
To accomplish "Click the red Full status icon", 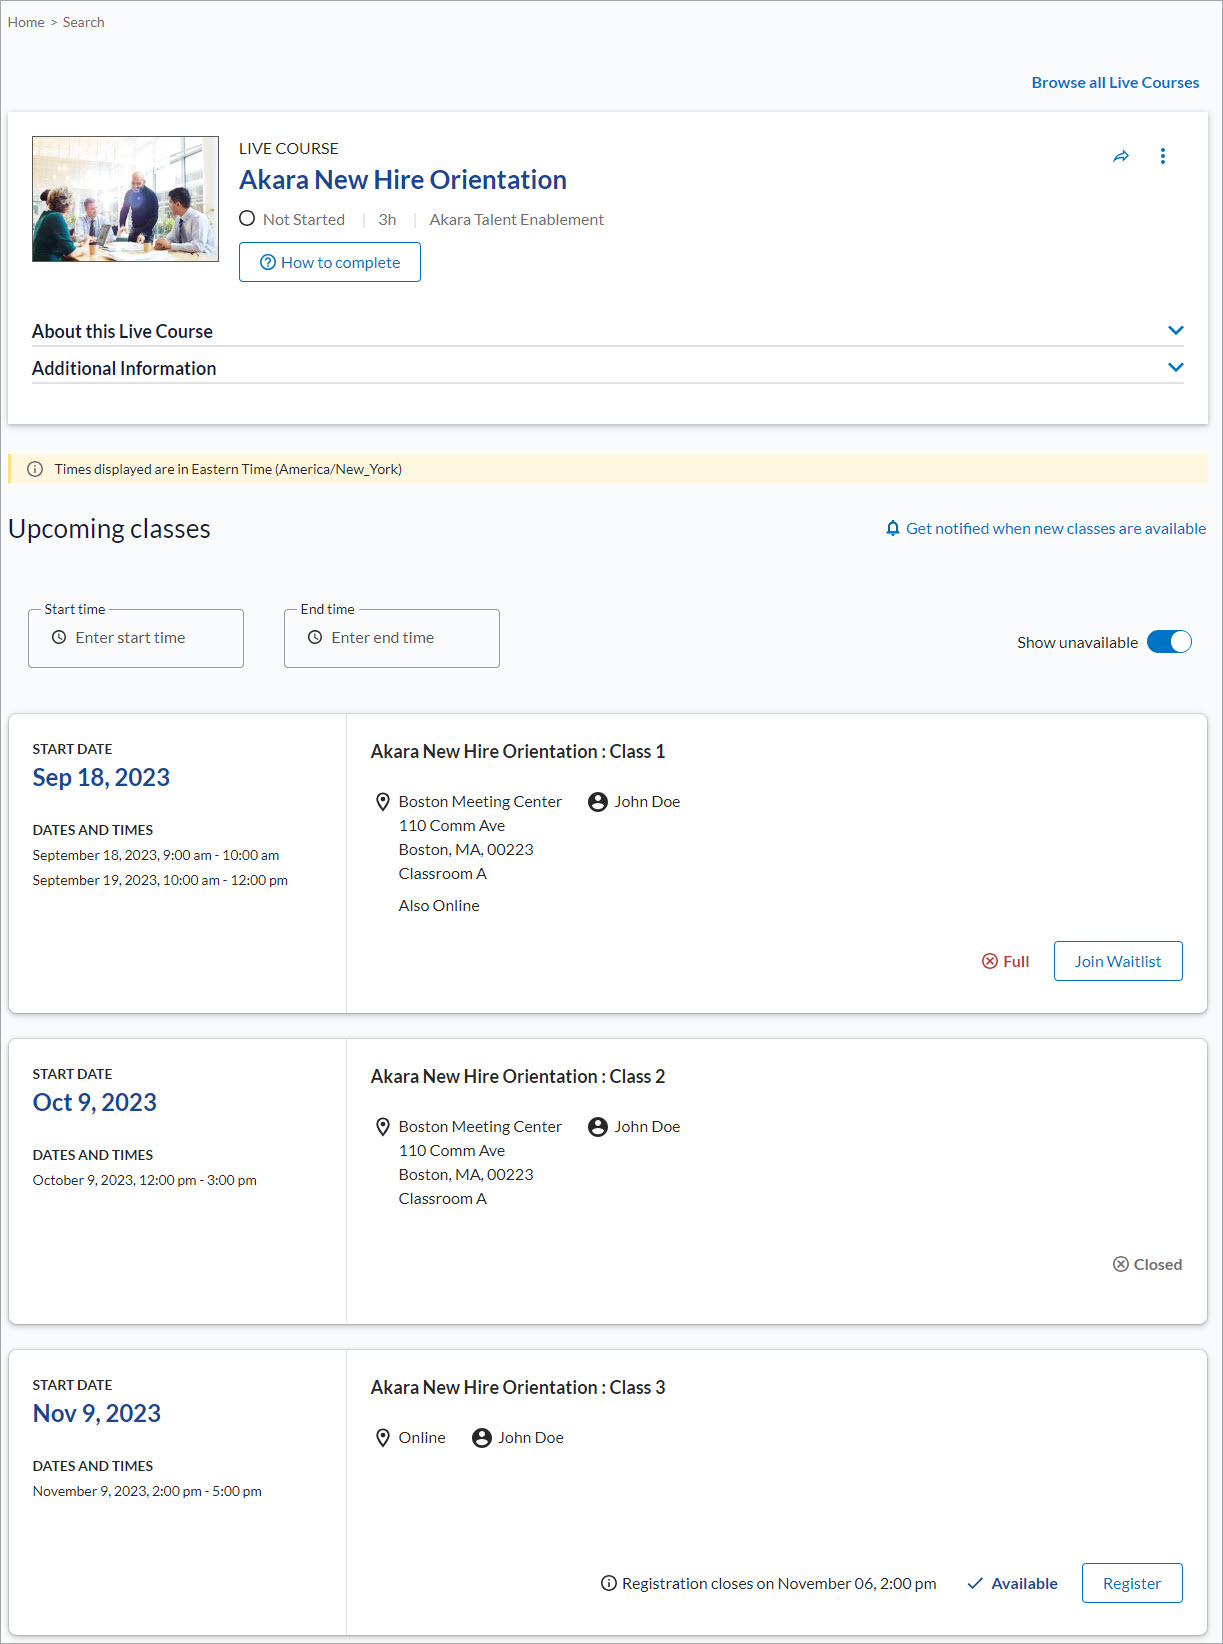I will 990,961.
